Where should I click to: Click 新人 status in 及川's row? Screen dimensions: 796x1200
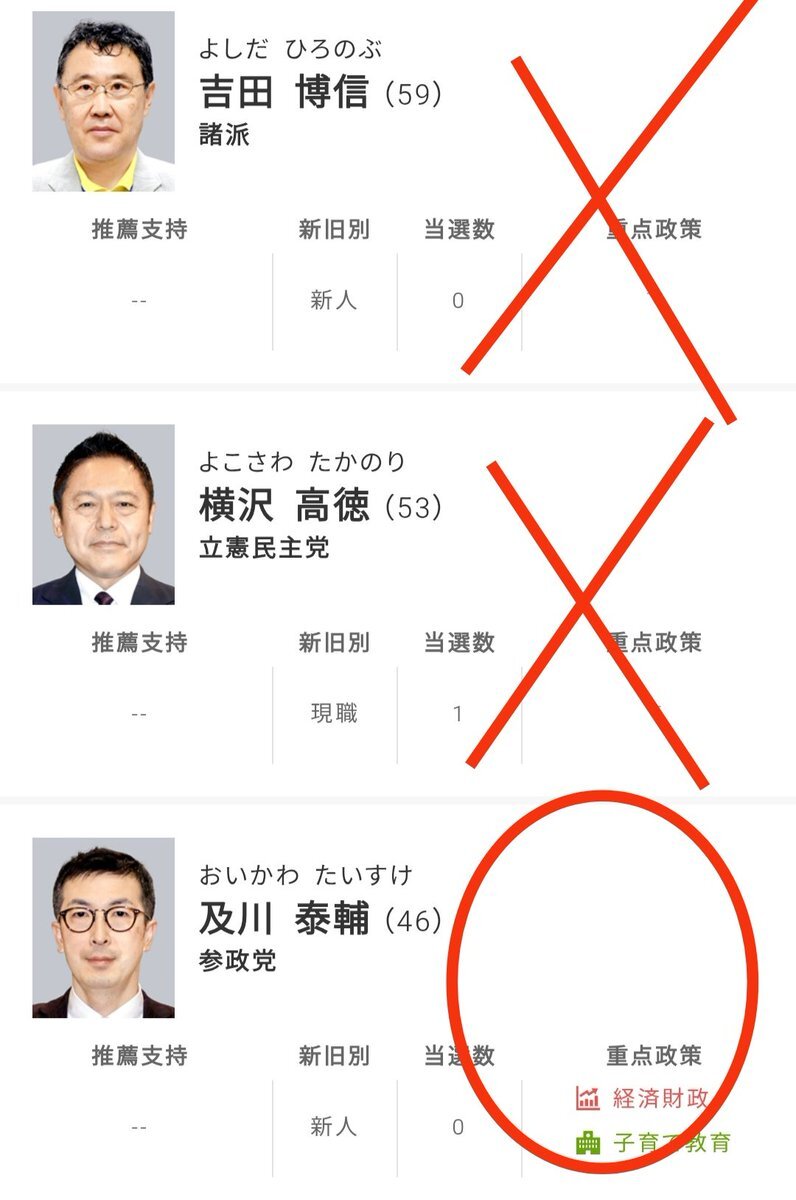click(x=334, y=1127)
